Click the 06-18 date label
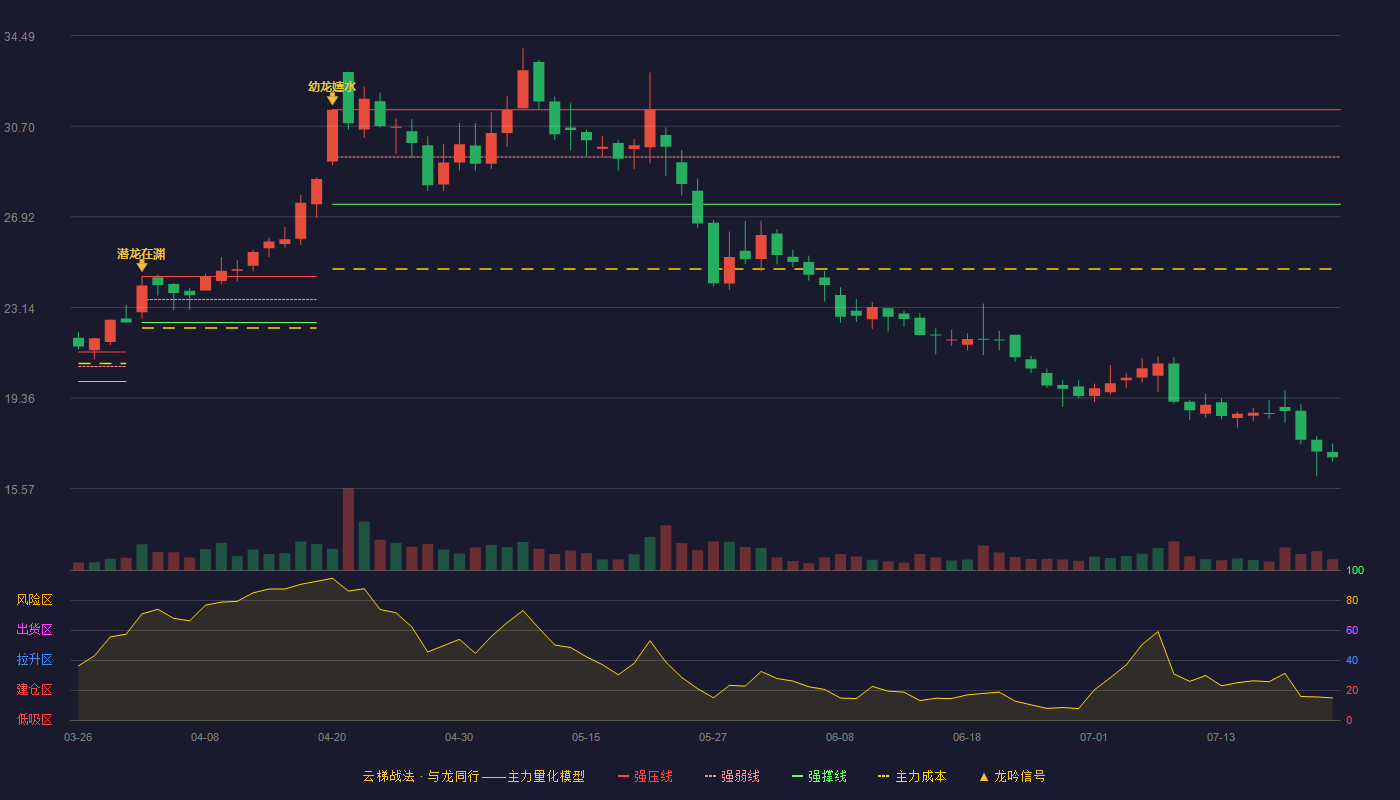This screenshot has width=1400, height=800. [x=967, y=737]
